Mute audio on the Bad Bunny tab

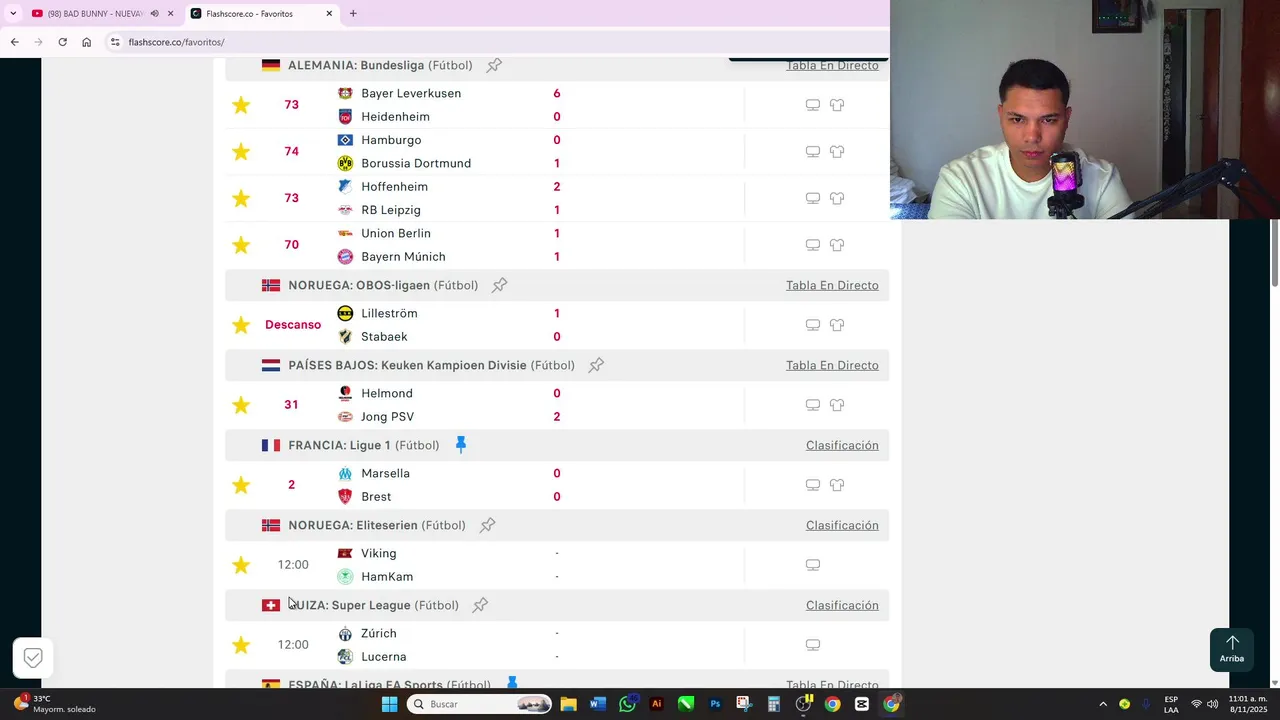tap(154, 14)
